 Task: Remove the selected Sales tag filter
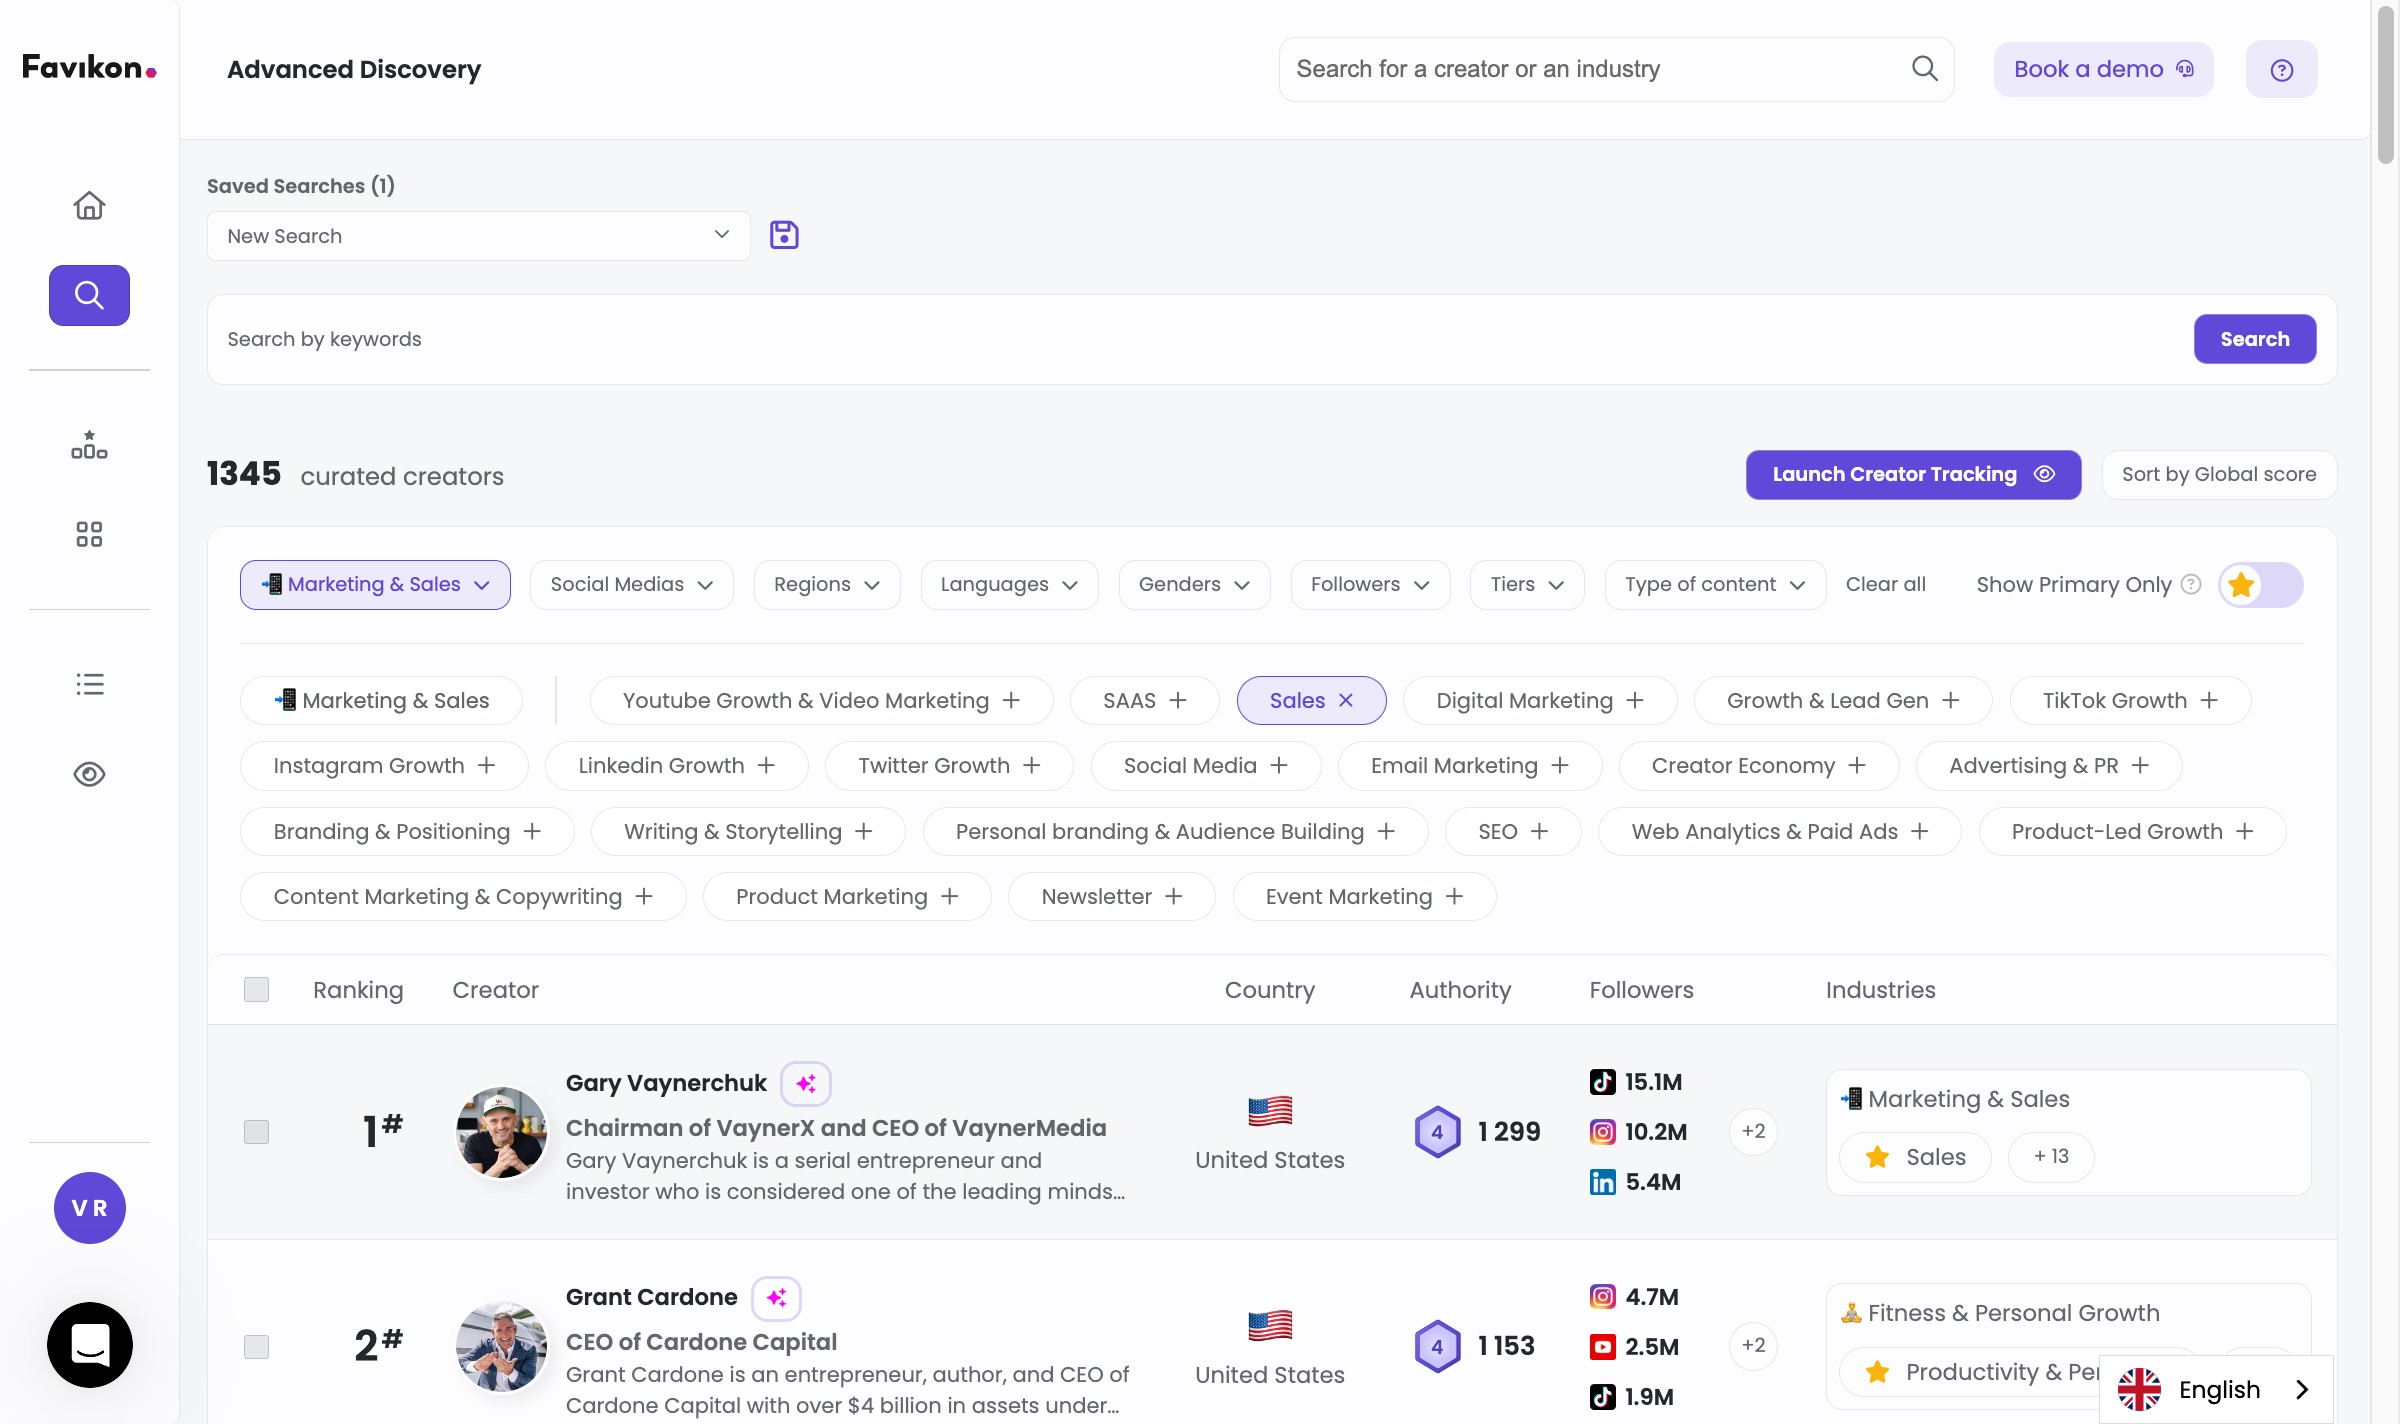[1346, 701]
